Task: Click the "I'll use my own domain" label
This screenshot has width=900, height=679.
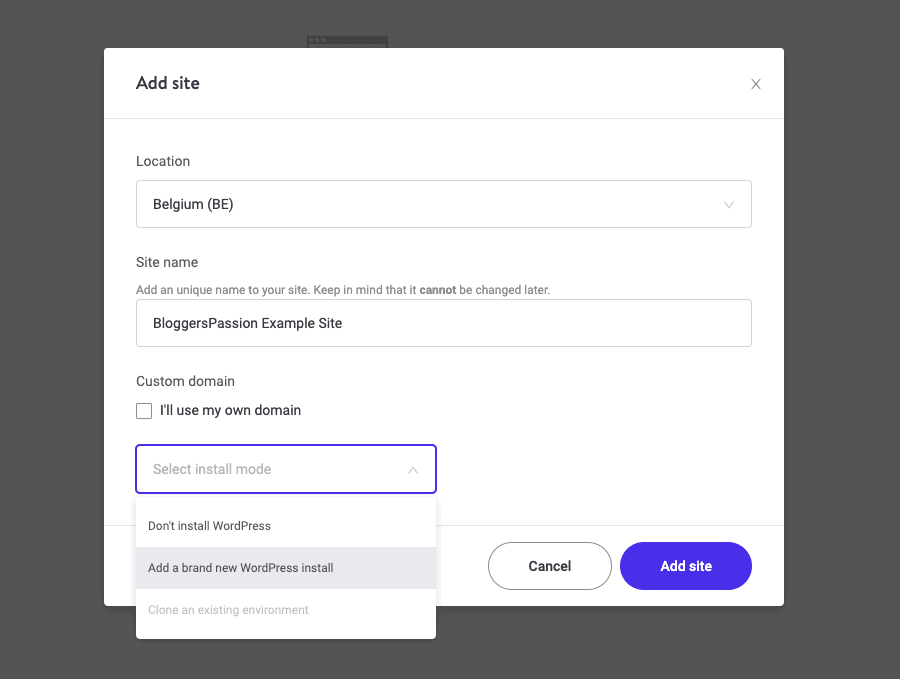Action: pos(230,410)
